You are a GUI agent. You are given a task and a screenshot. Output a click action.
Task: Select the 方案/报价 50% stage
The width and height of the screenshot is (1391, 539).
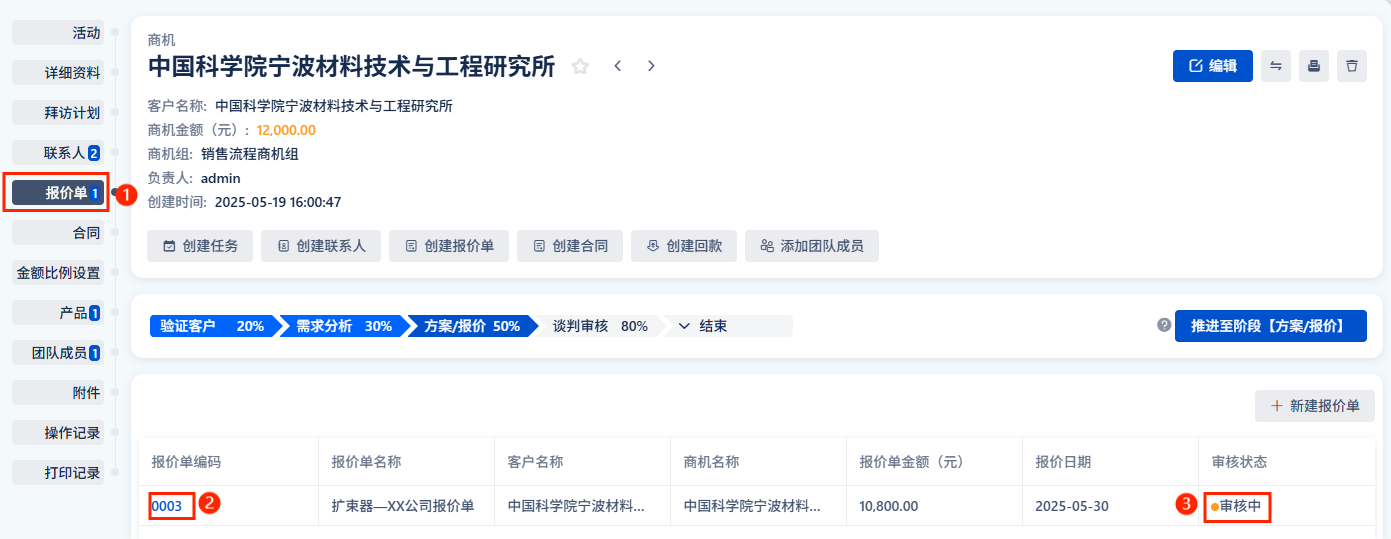(472, 326)
